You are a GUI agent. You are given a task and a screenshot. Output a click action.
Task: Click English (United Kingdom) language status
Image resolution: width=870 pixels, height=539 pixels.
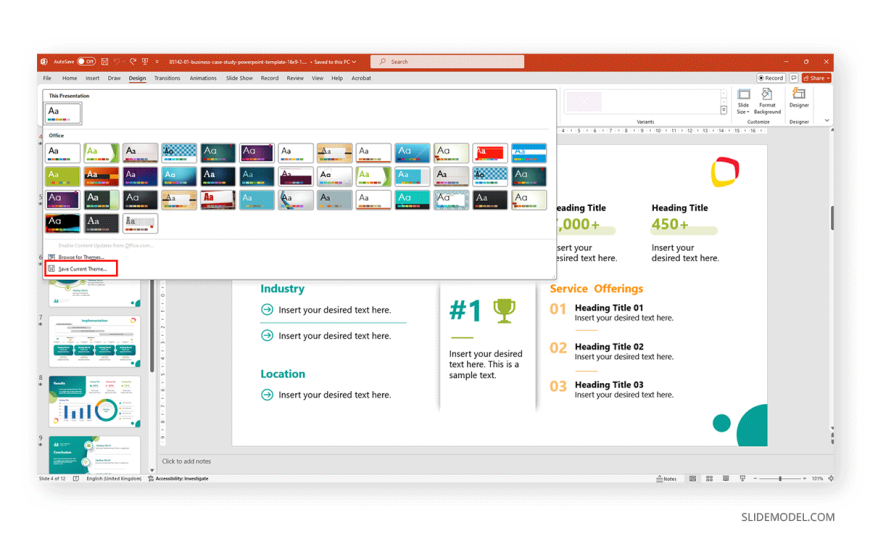coord(114,478)
